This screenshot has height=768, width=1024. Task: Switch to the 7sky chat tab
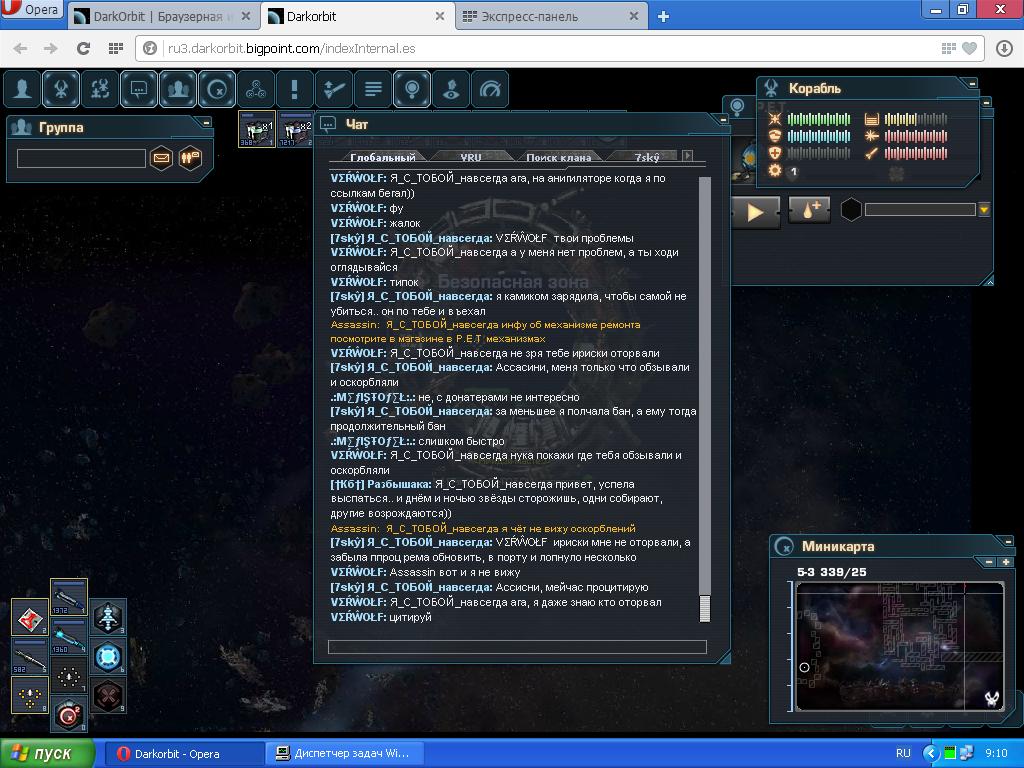tap(647, 157)
